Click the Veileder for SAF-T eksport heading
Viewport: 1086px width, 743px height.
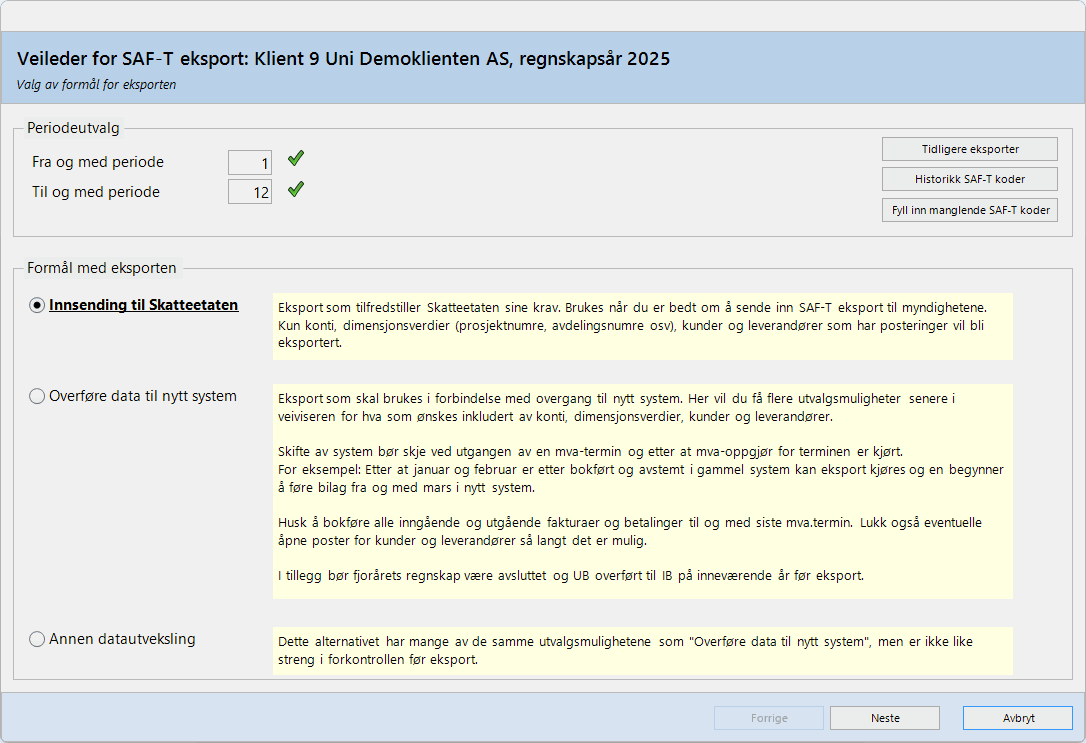pos(343,59)
